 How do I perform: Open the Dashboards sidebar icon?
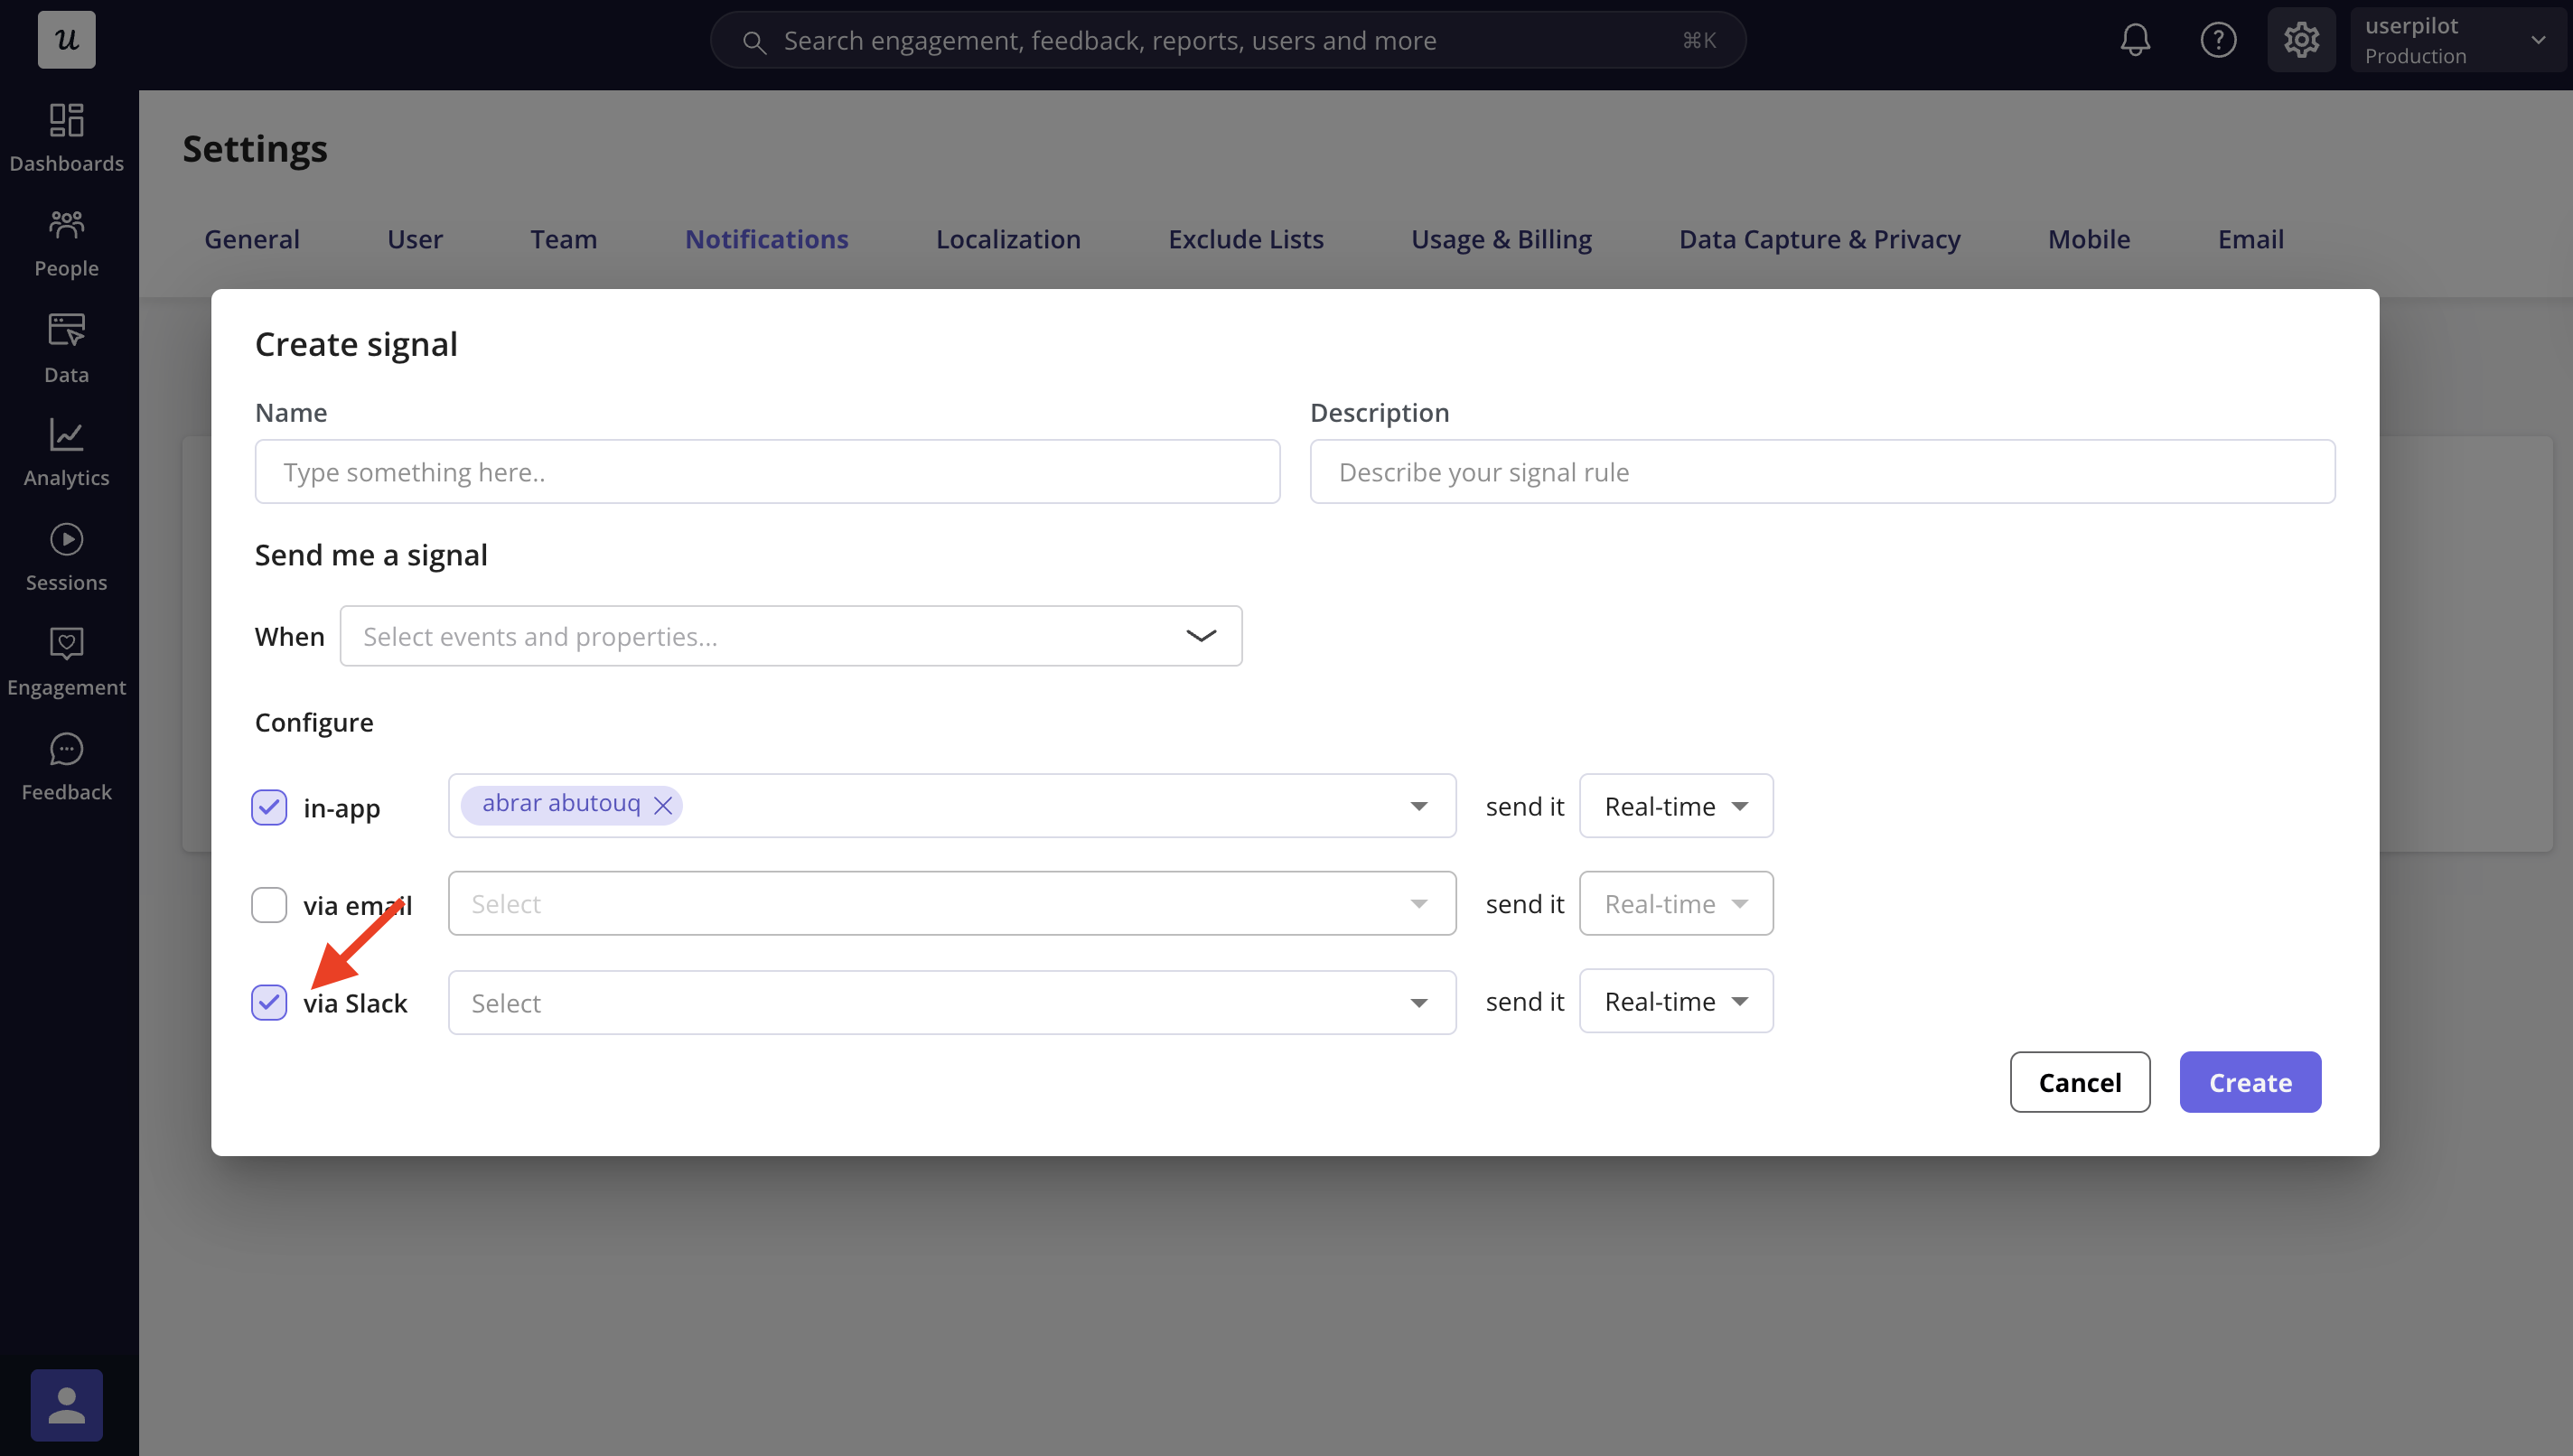66,137
